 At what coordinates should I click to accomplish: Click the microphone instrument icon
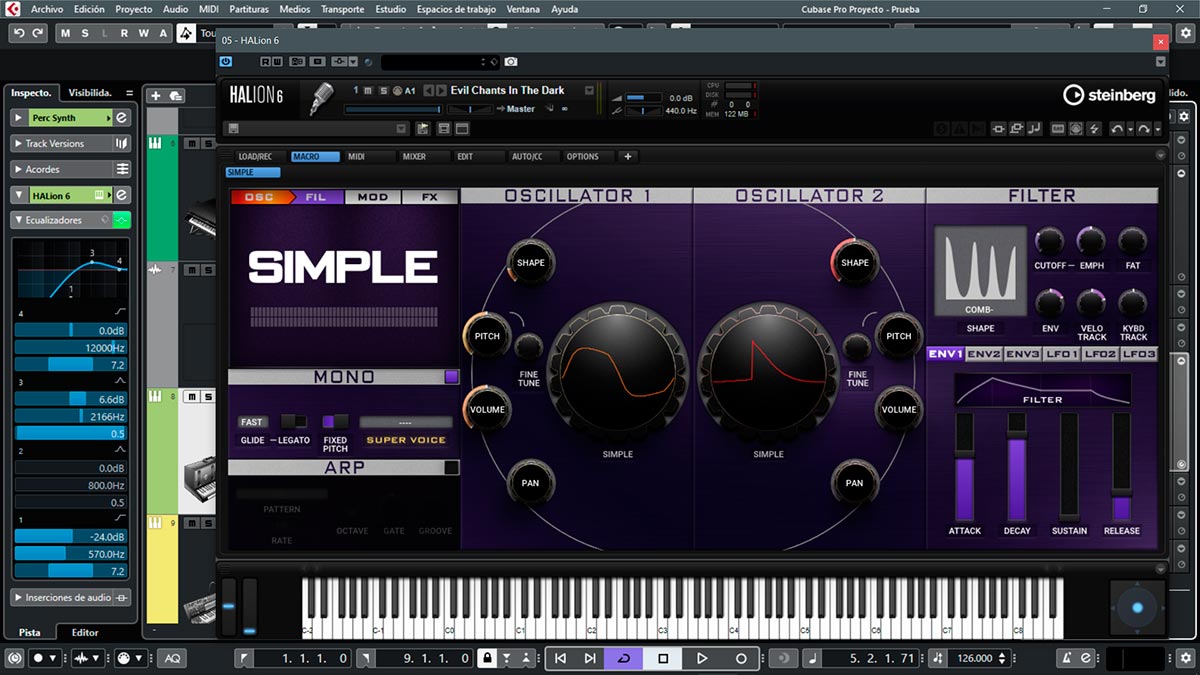click(322, 98)
